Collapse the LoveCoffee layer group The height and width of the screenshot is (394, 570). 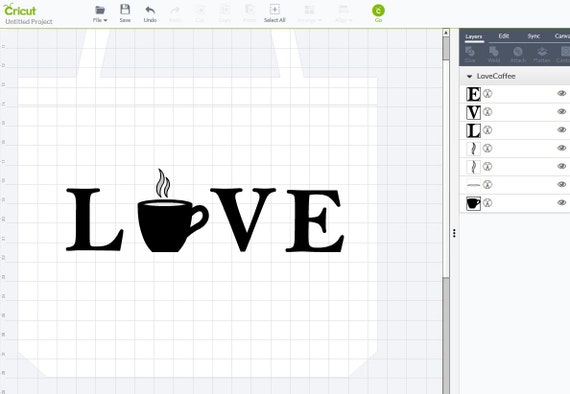point(469,76)
